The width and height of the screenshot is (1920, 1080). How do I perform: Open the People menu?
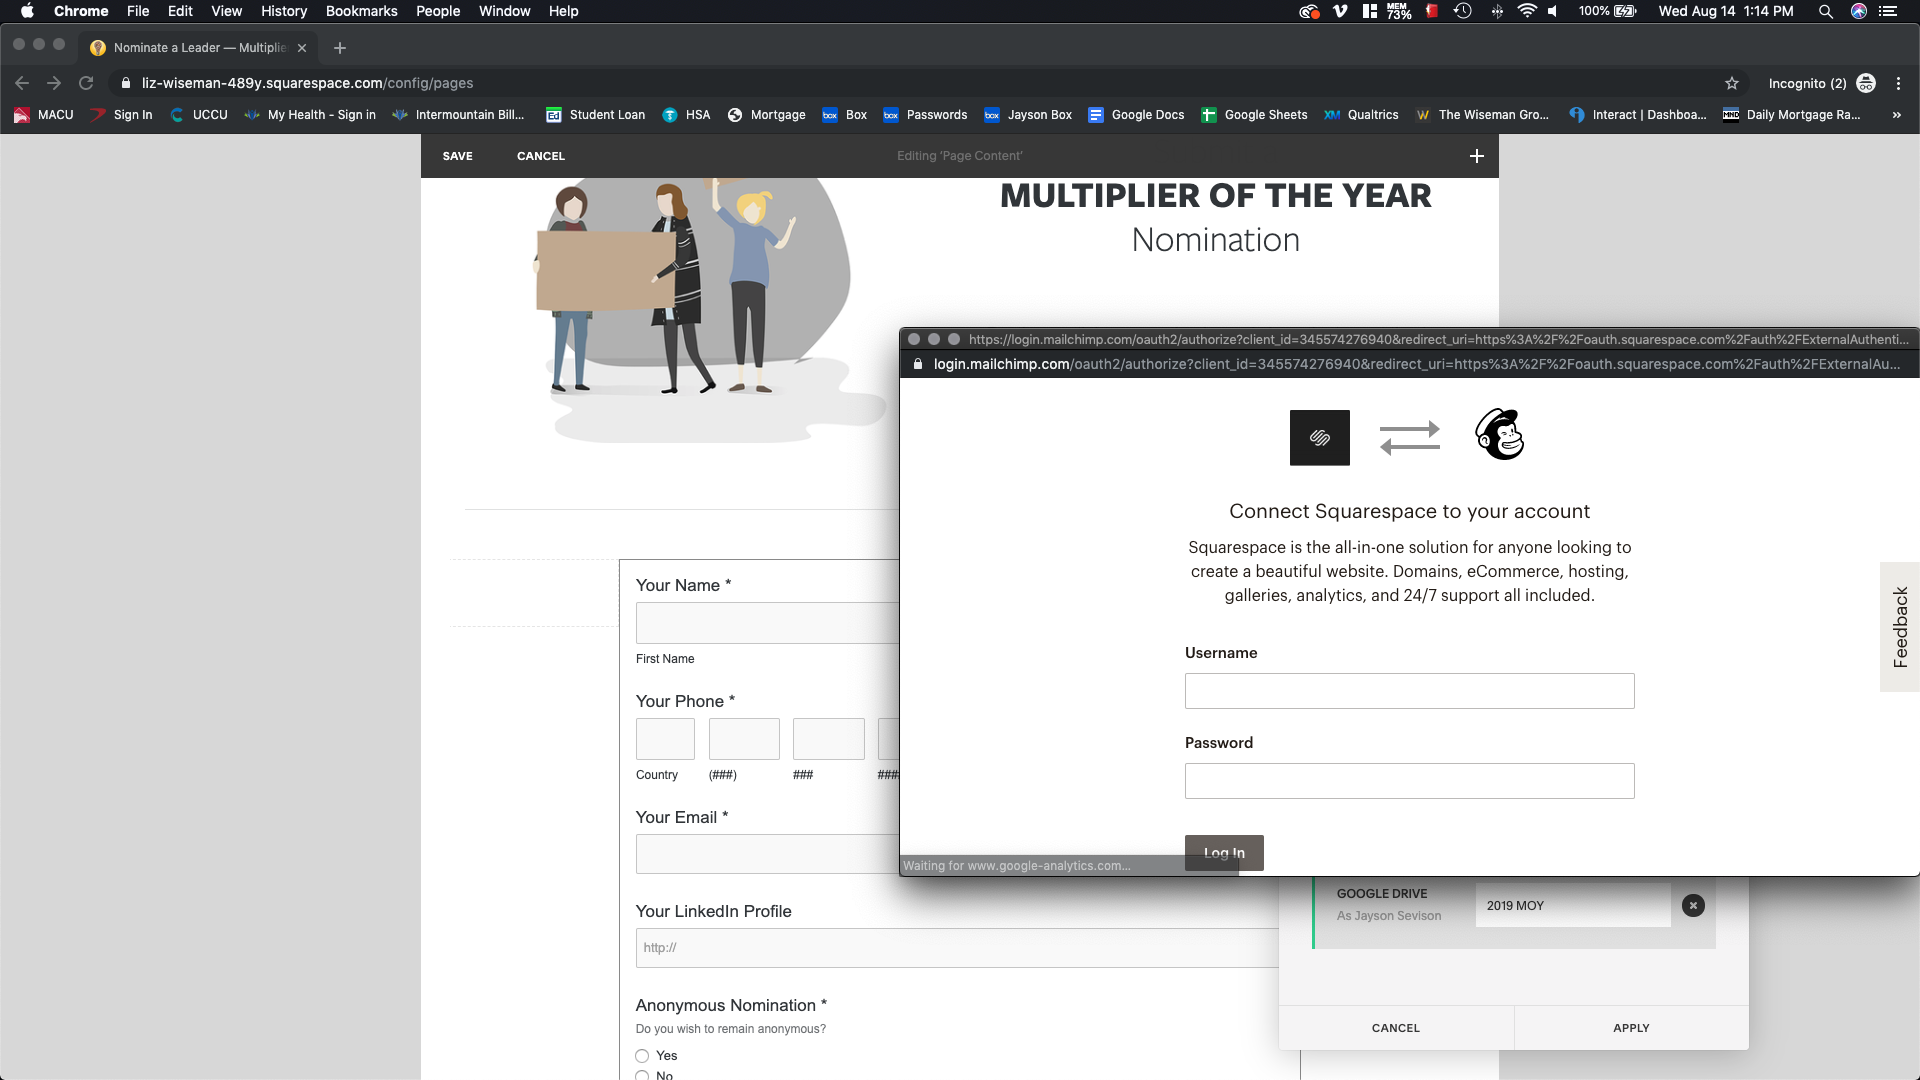tap(438, 11)
